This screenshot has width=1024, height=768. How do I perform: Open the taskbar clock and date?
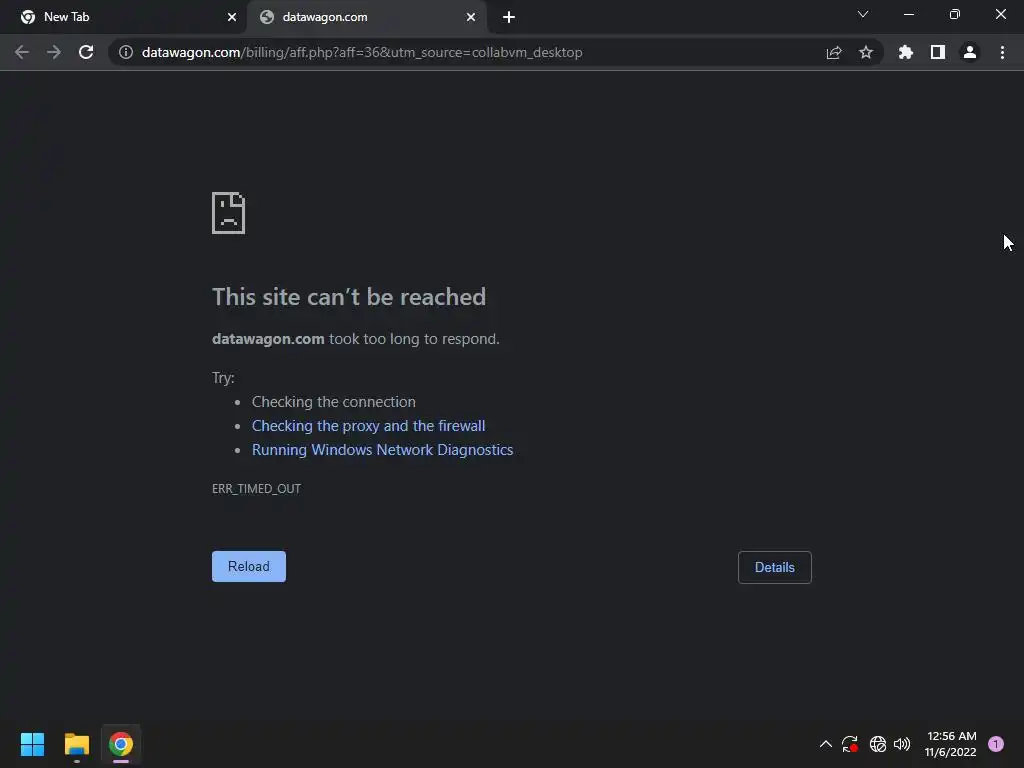[951, 744]
